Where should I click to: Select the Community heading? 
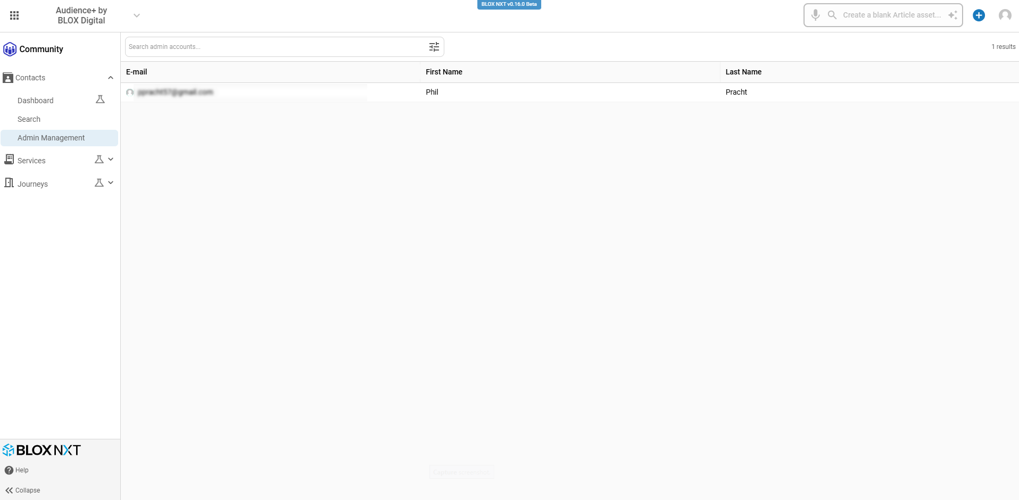click(41, 49)
